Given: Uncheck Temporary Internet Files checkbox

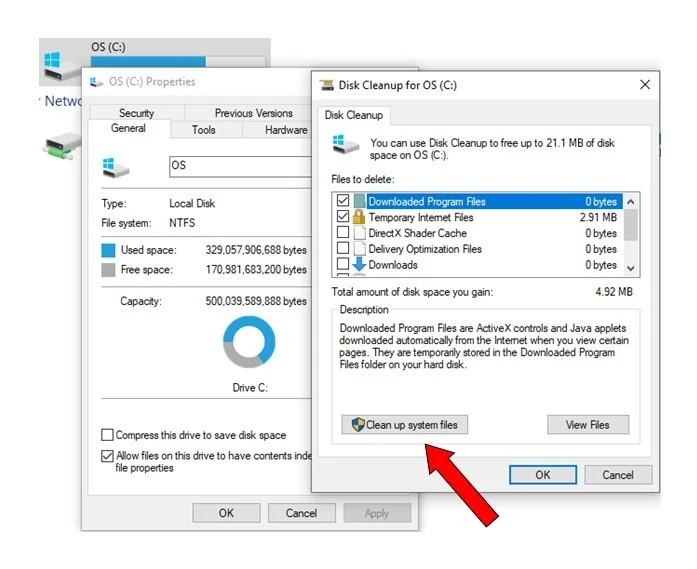Looking at the screenshot, I should 343,216.
